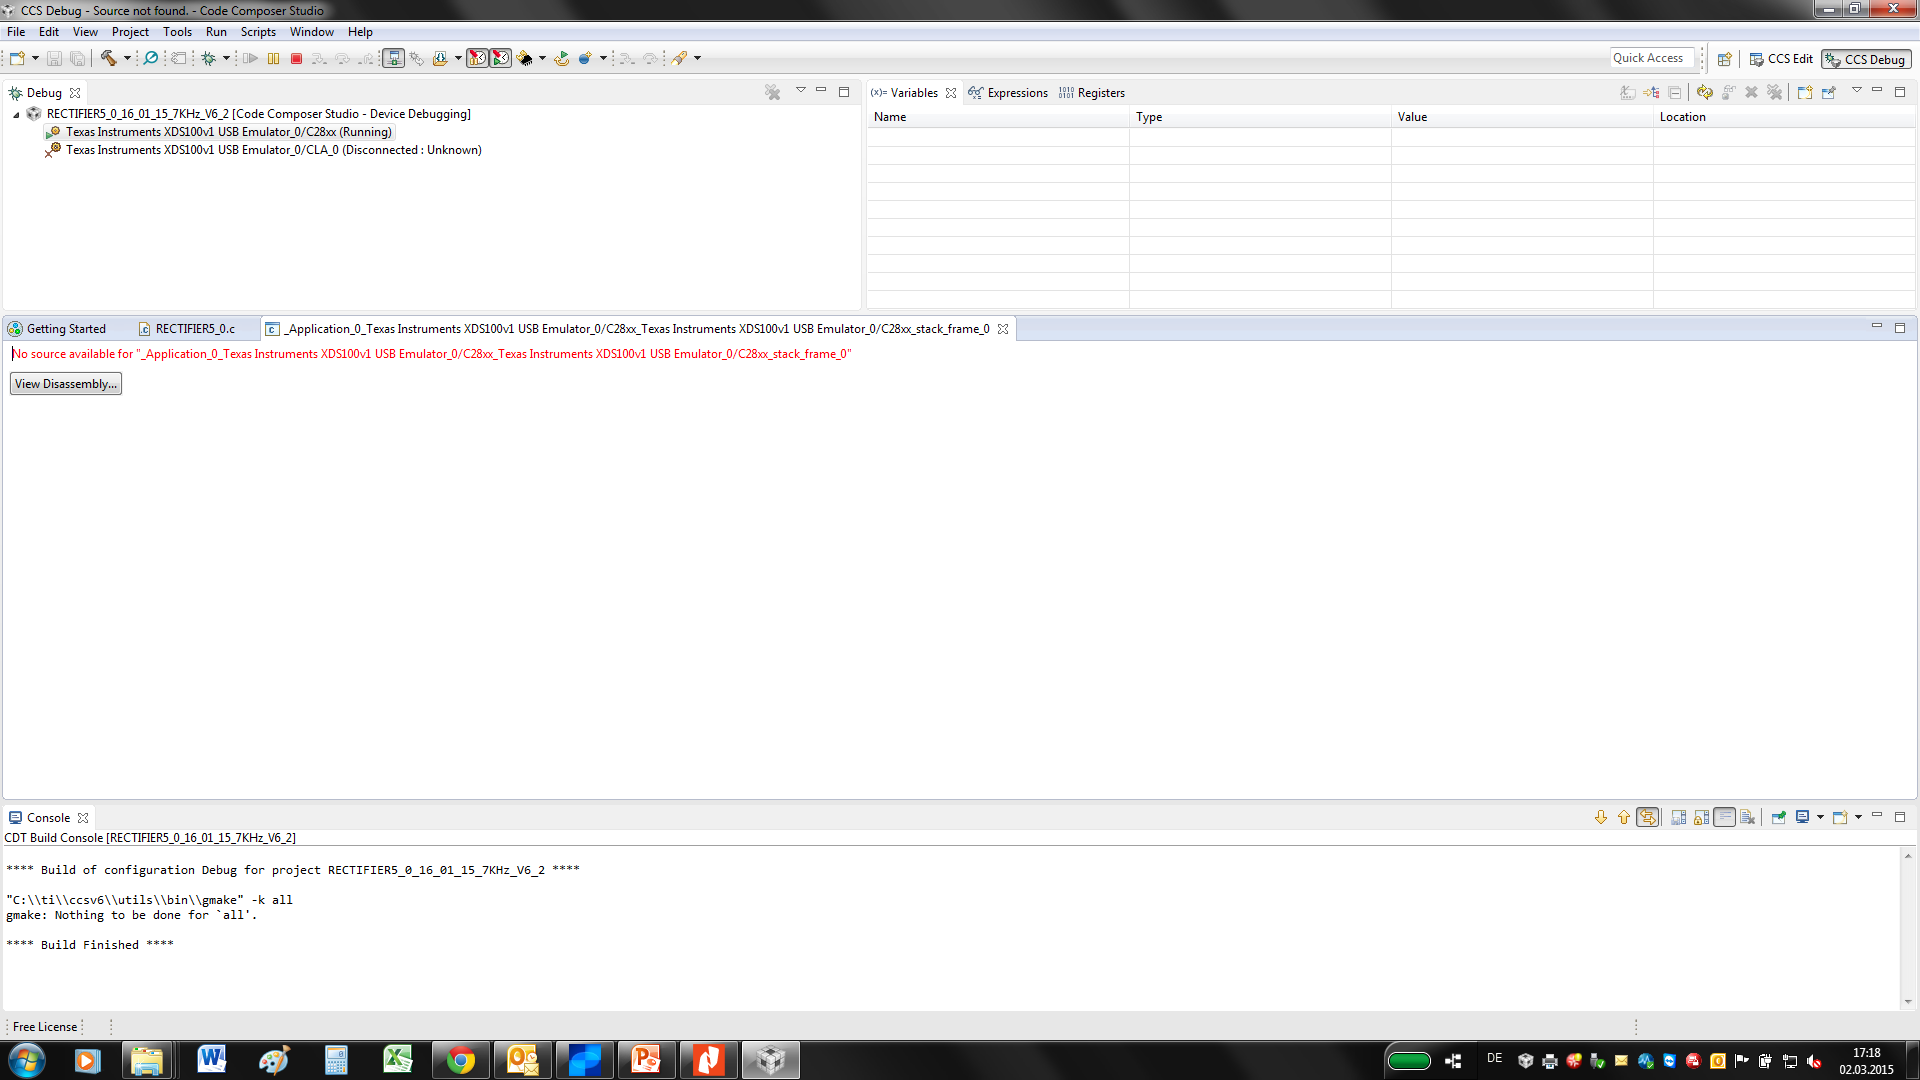Click the Pin Console icon
The height and width of the screenshot is (1080, 1920).
[x=1778, y=818]
